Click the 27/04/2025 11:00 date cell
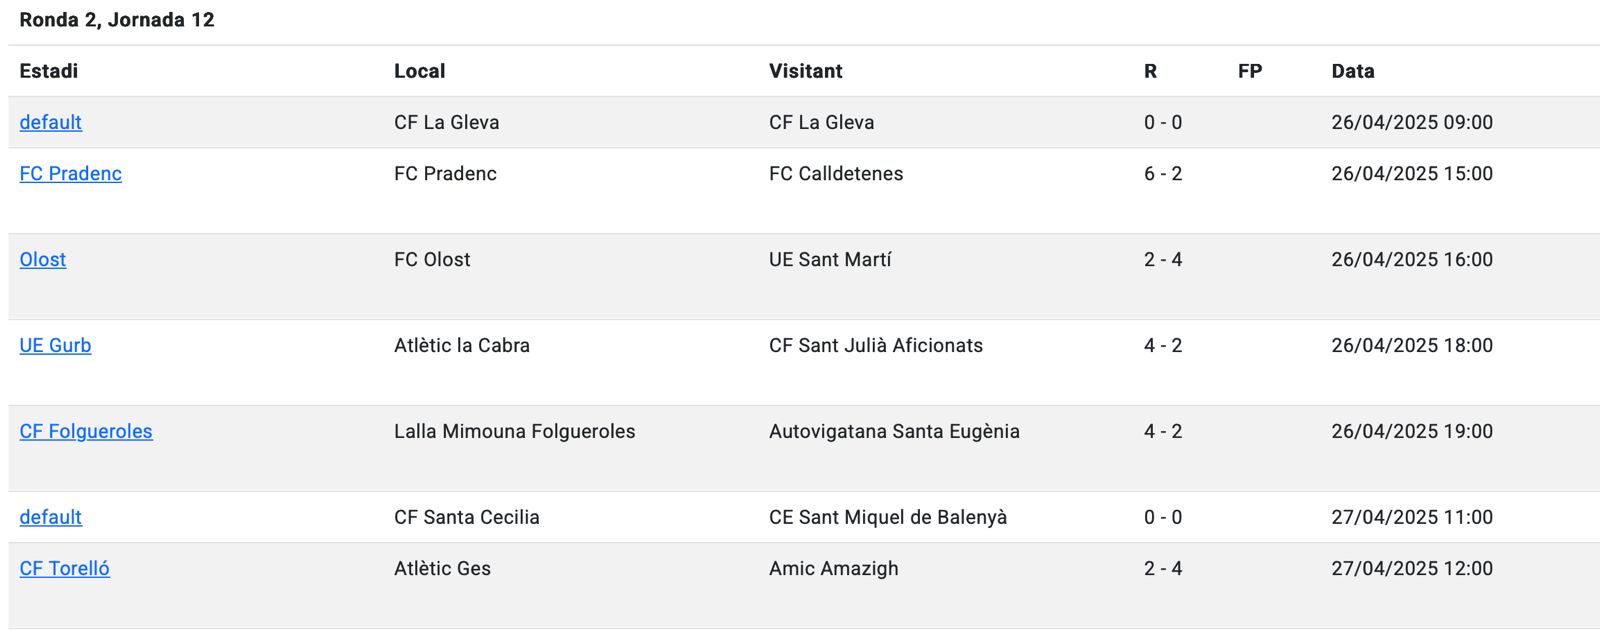 pos(1412,517)
